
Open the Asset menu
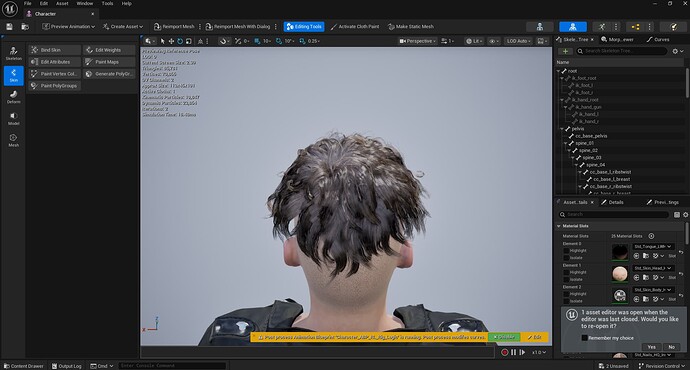point(62,4)
